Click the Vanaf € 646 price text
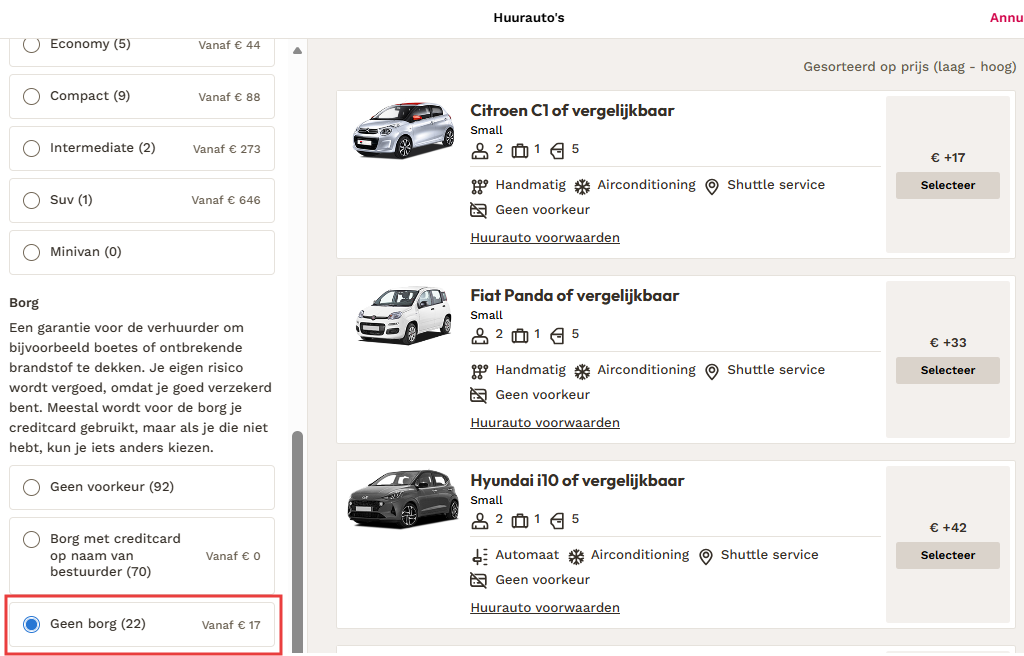Viewport: 1024px width, 656px height. coord(226,200)
